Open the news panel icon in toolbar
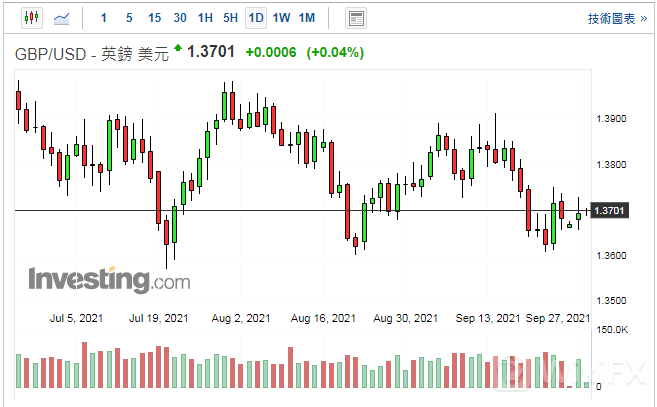Screen dimensions: 657x407 pyautogui.click(x=355, y=18)
